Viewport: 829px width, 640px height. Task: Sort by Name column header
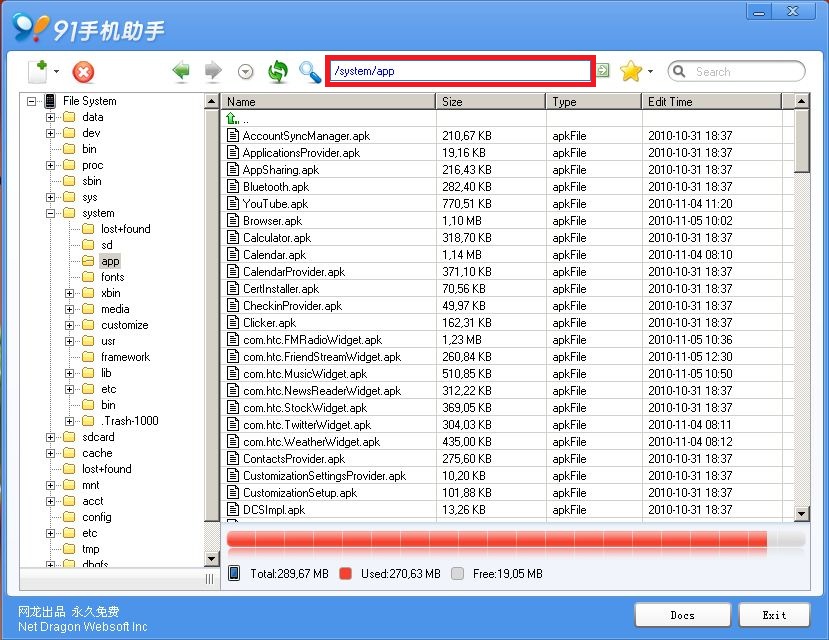point(328,101)
